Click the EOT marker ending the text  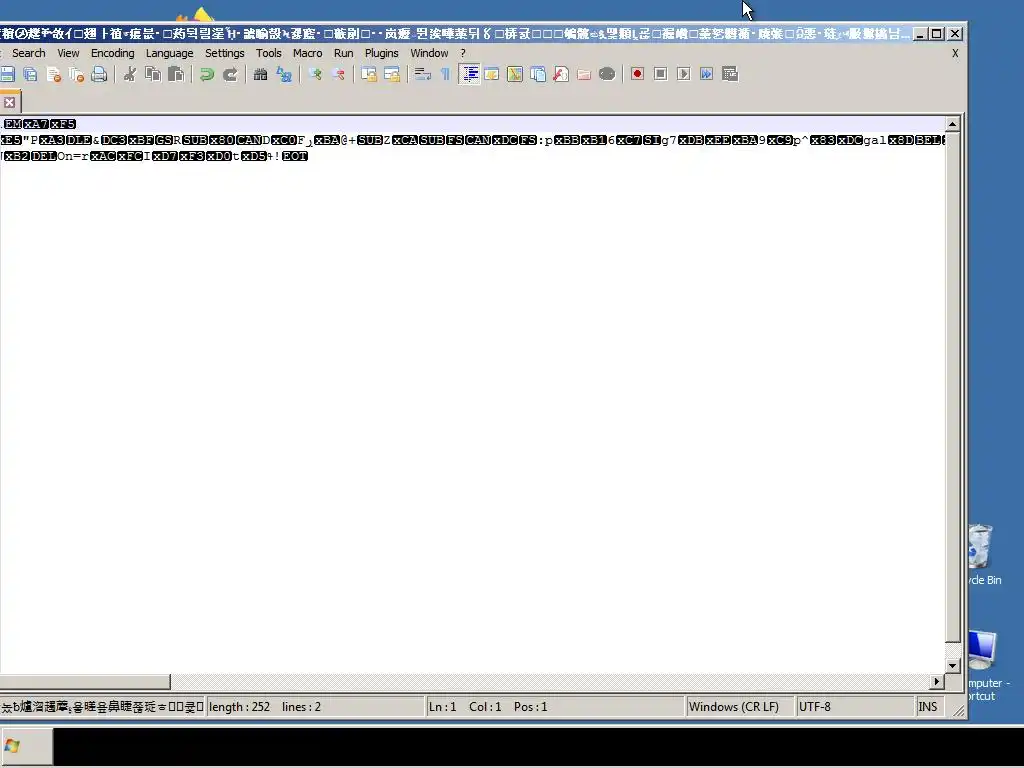(x=295, y=156)
